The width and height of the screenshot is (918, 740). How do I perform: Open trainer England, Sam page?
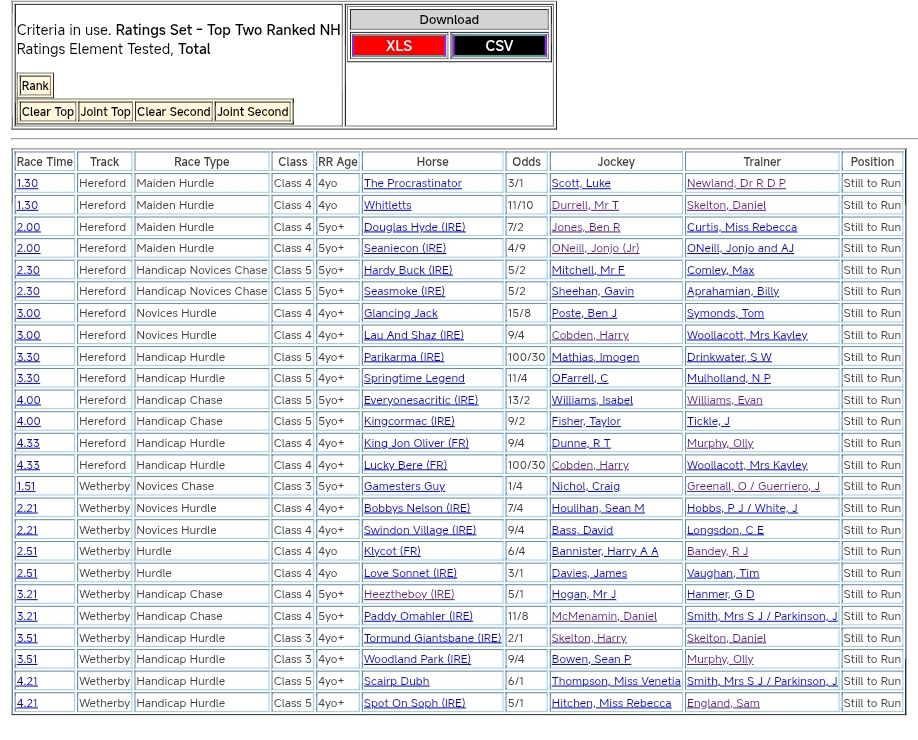[722, 704]
